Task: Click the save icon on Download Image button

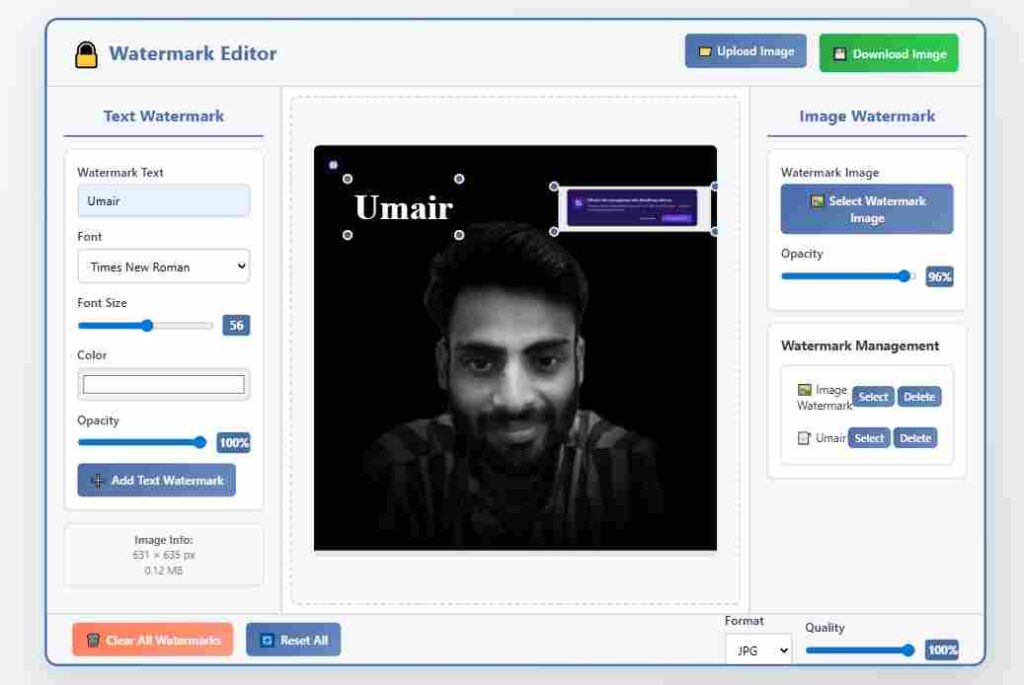Action: click(839, 55)
